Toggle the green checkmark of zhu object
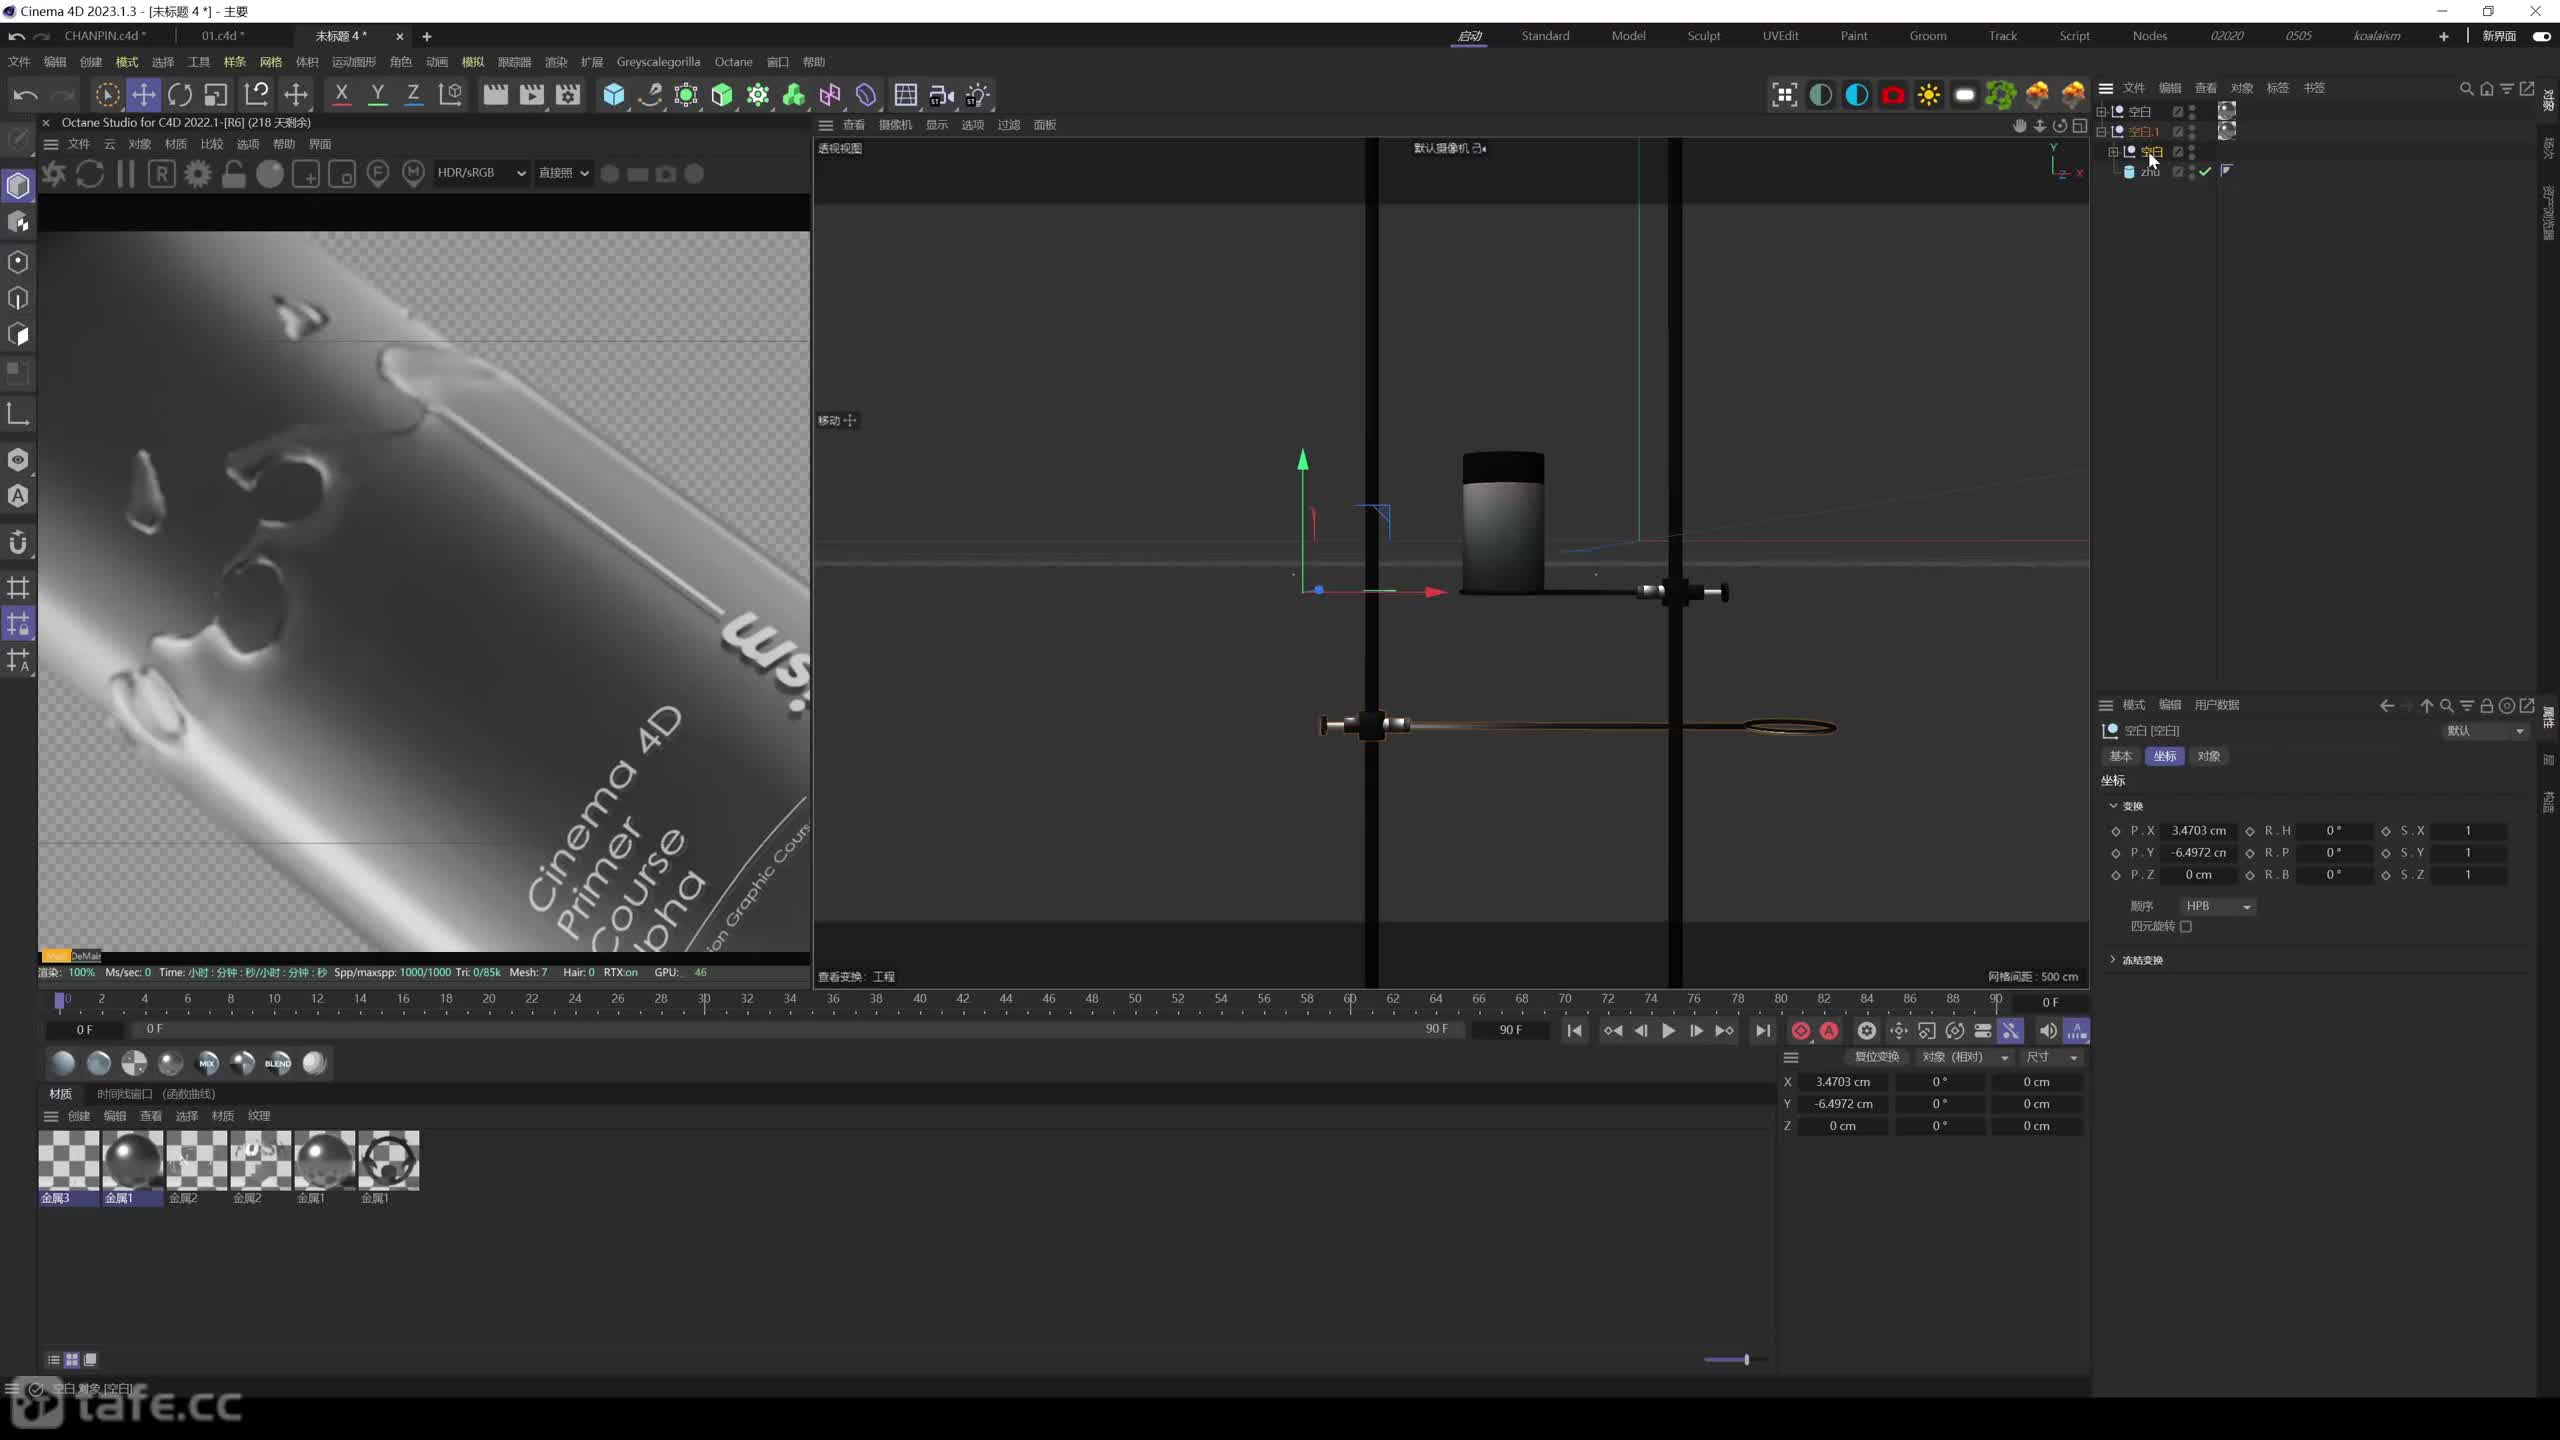Viewport: 2560px width, 1440px height. tap(2205, 172)
